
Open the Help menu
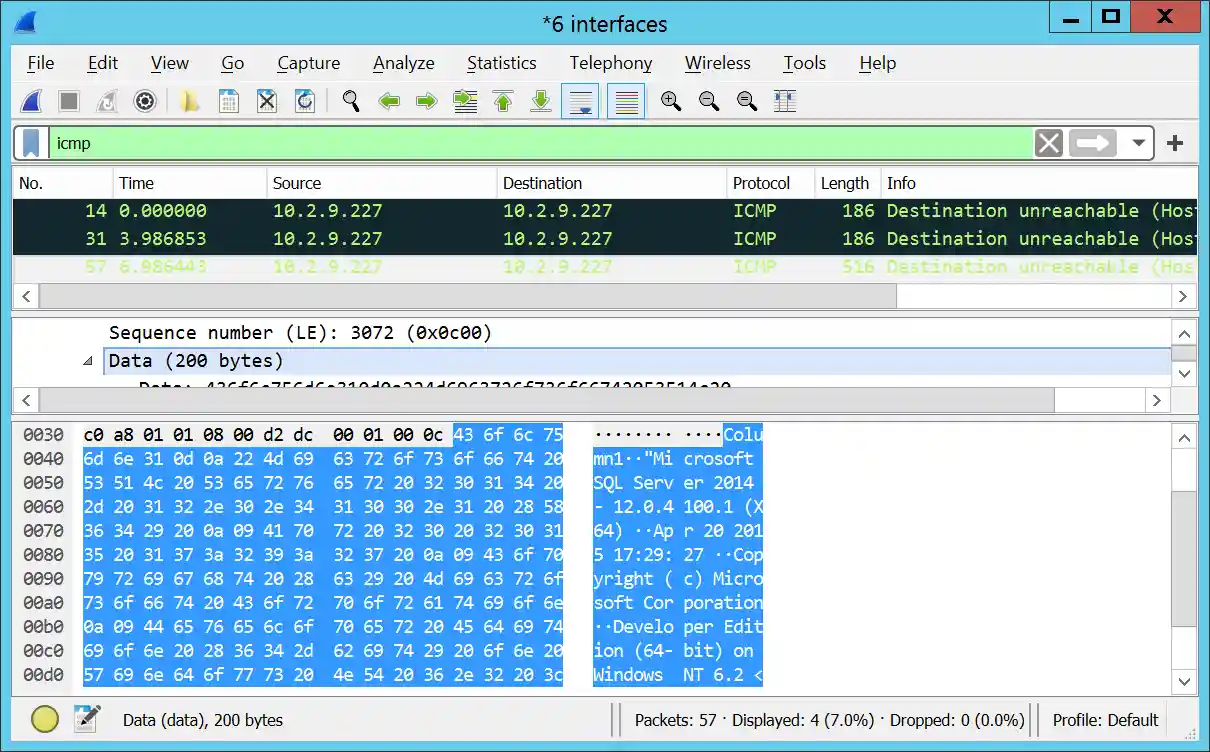click(x=878, y=63)
